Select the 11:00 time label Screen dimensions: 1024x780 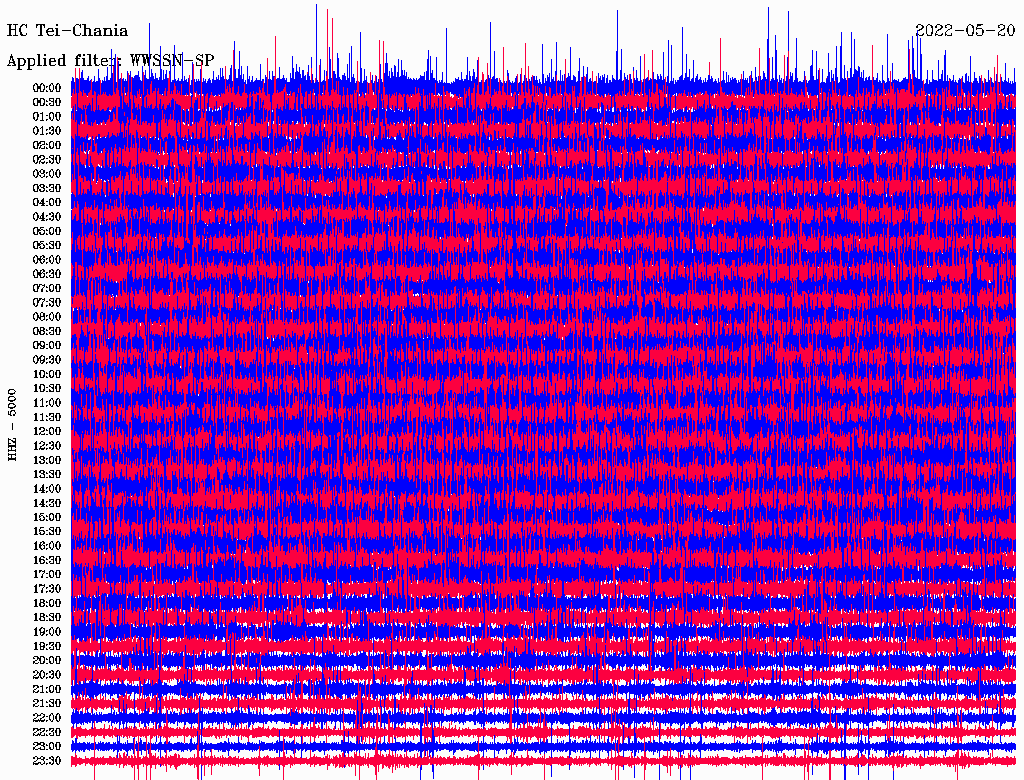(47, 403)
